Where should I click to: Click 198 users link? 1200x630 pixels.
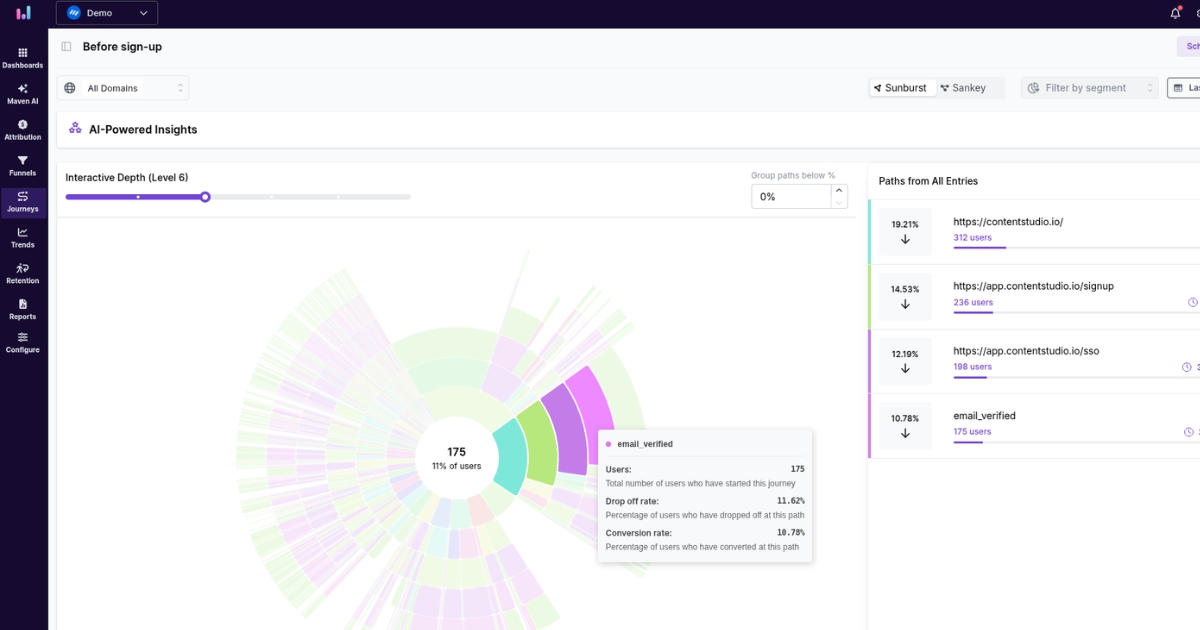point(973,367)
